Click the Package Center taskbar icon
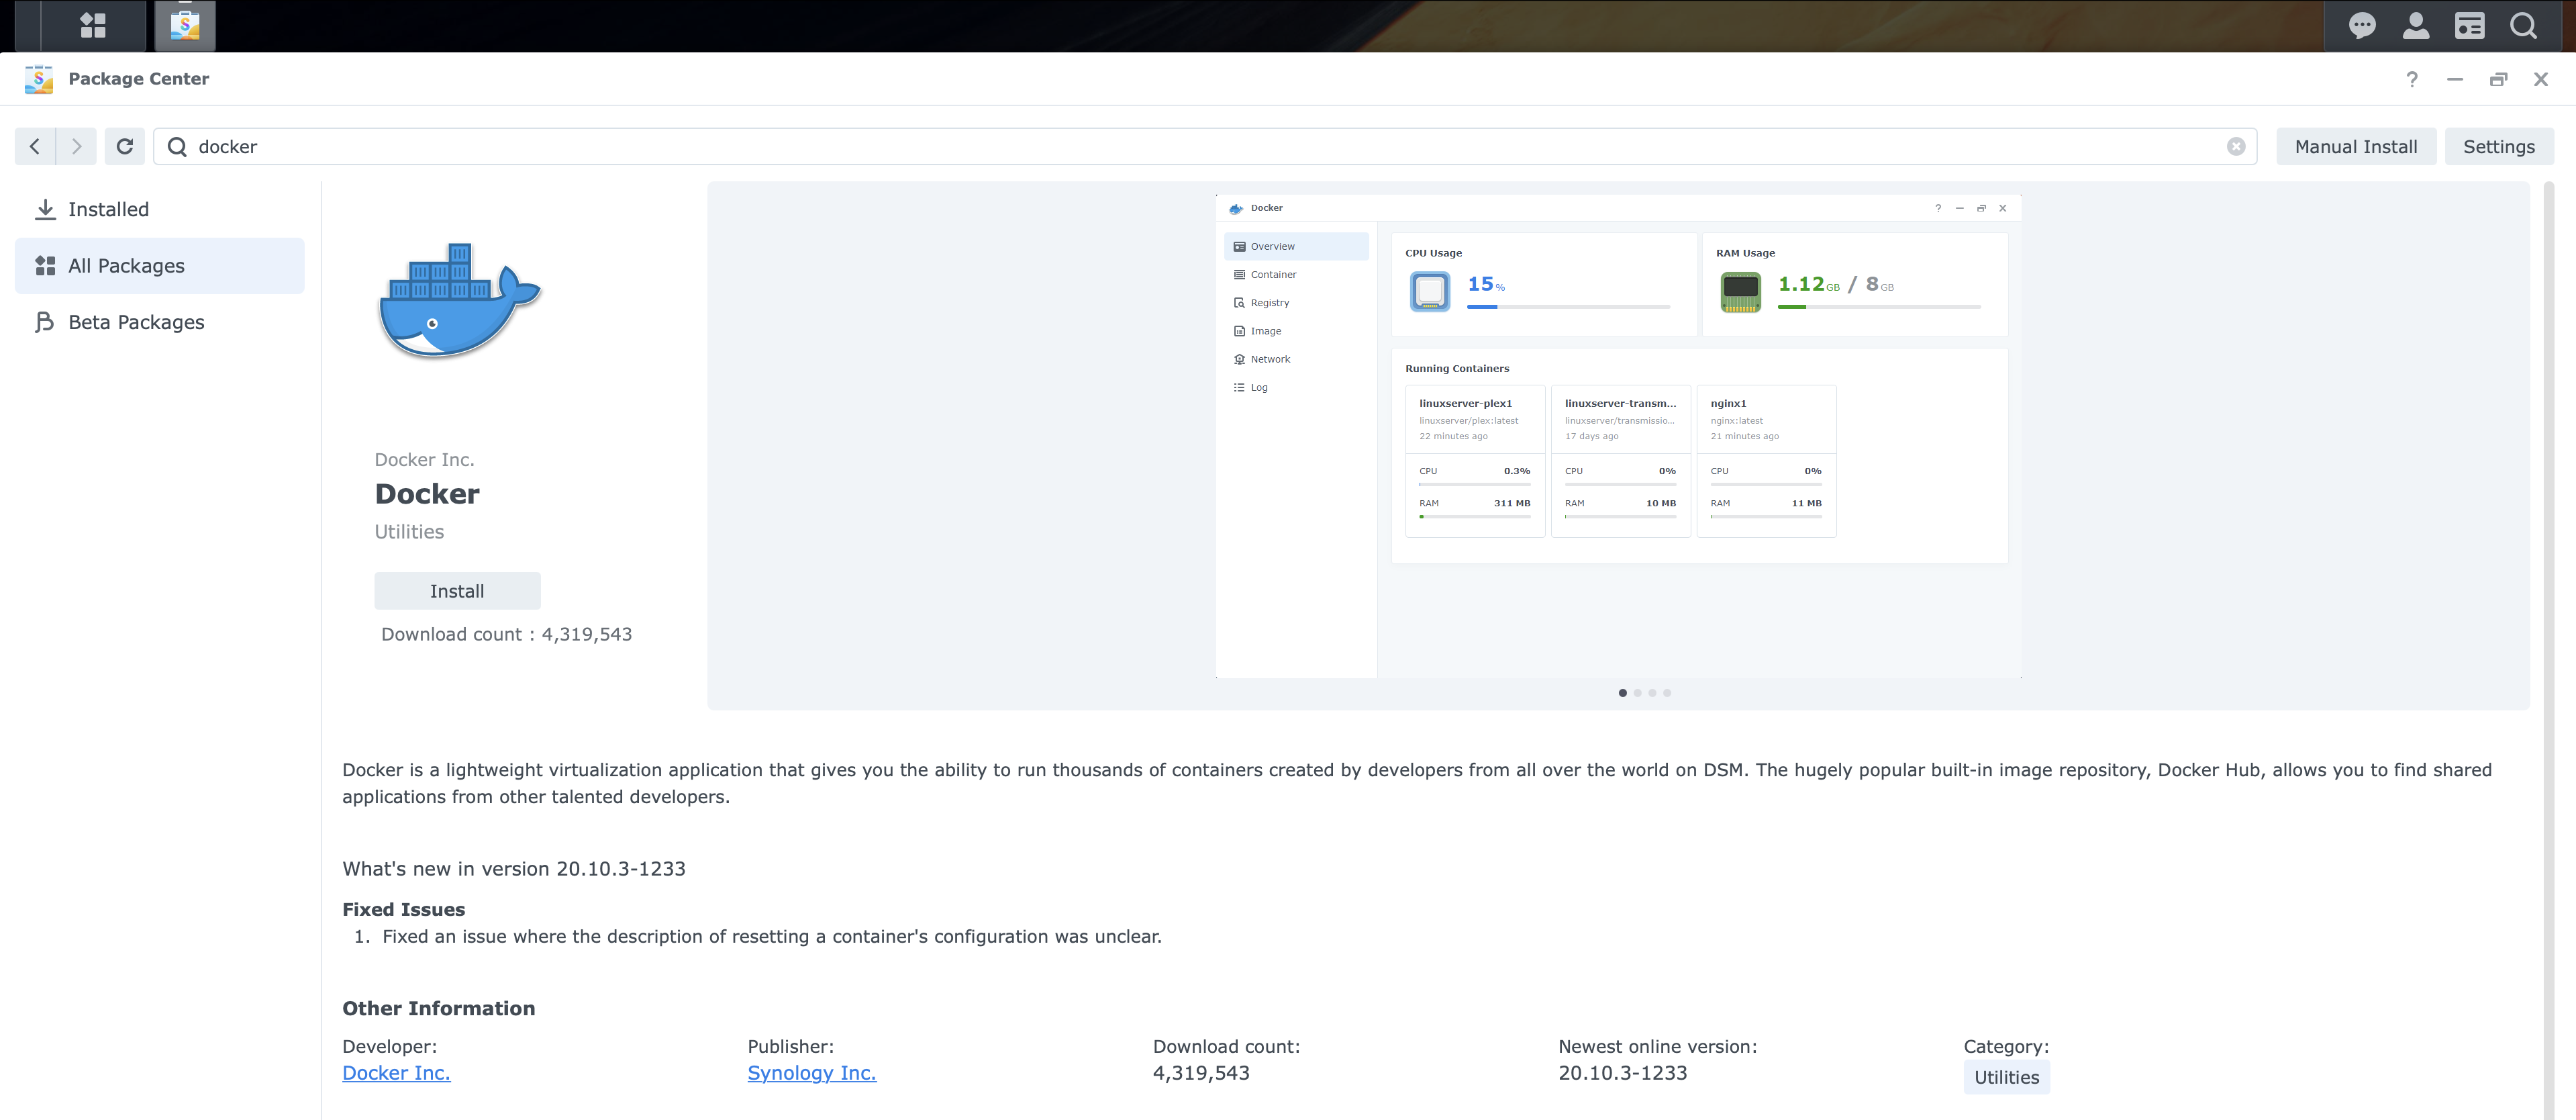 pos(186,26)
